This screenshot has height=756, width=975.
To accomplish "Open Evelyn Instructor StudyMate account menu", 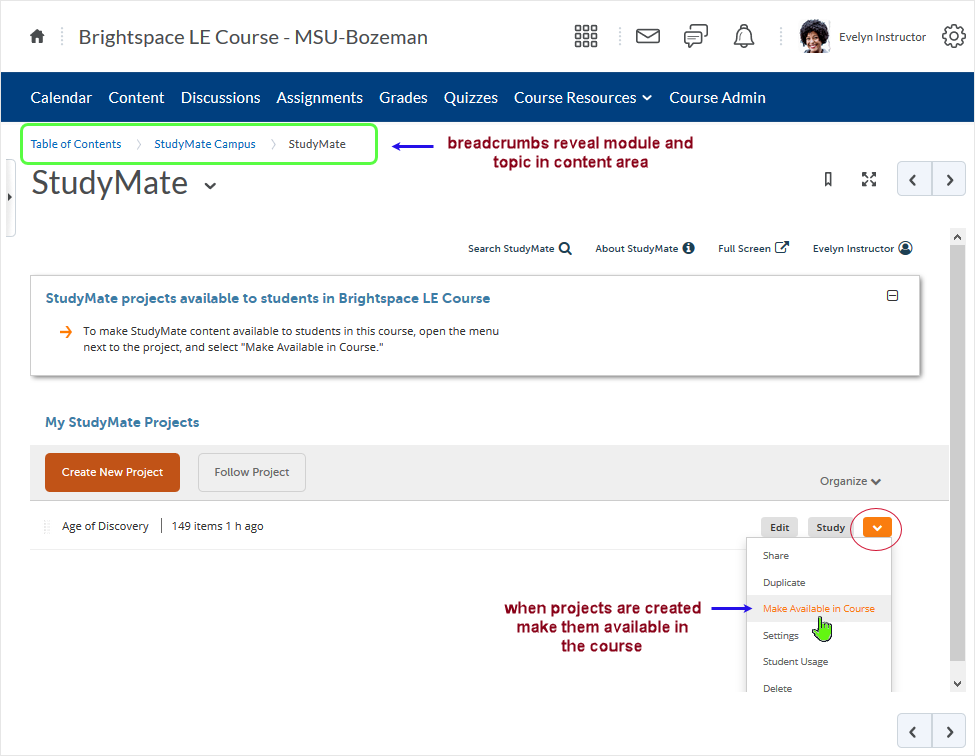I will click(862, 249).
